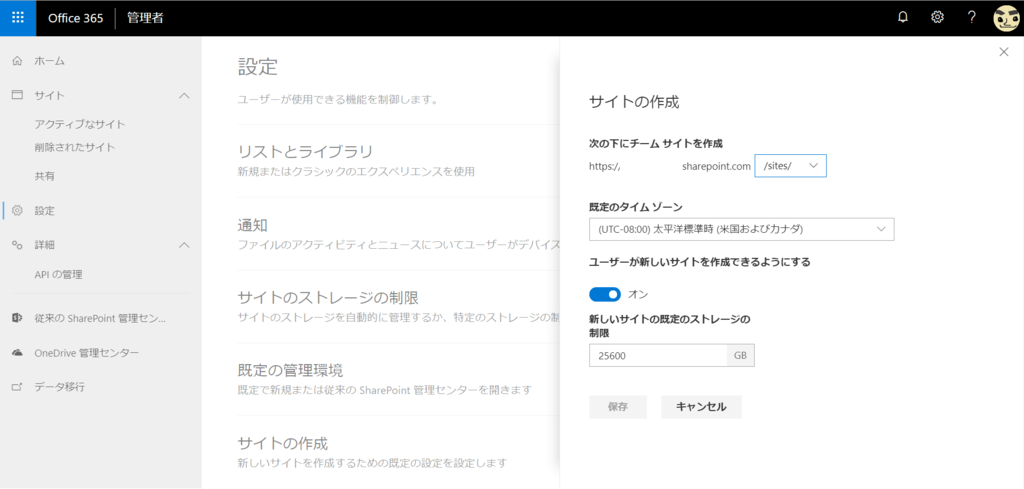Open the user profile avatar
Image resolution: width=1024 pixels, height=489 pixels.
(x=1006, y=18)
